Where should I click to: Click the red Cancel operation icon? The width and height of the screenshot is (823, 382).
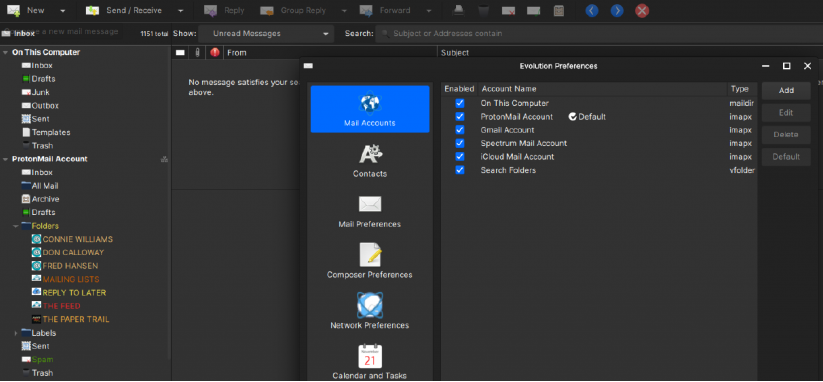(642, 10)
